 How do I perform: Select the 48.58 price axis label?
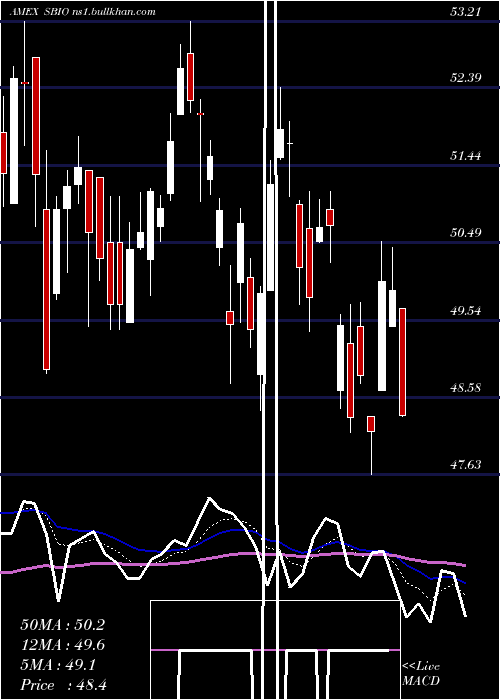pos(466,388)
